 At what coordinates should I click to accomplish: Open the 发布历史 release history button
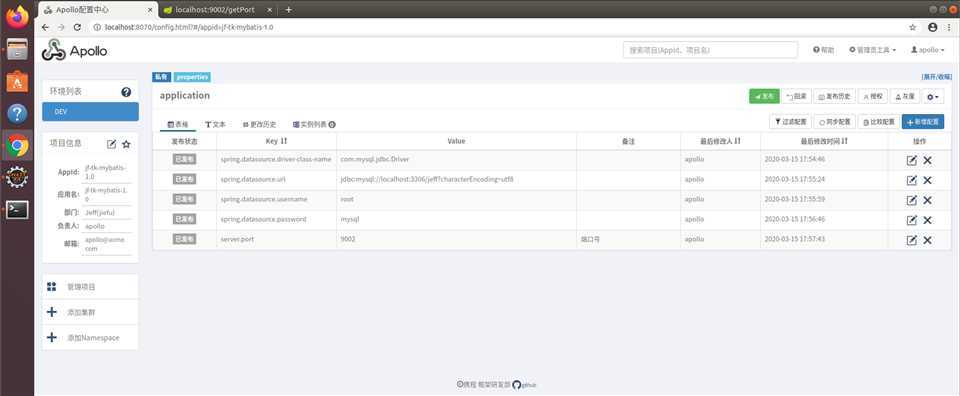pos(834,96)
